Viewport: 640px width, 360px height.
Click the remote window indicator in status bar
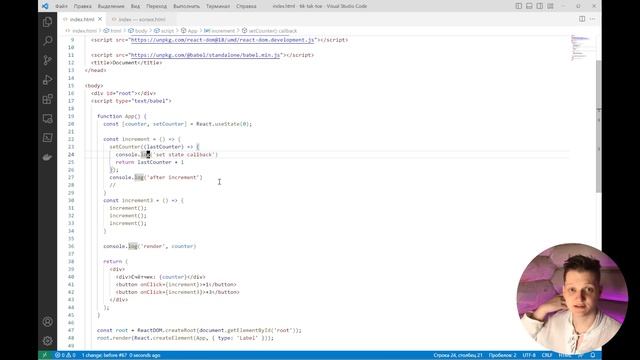[45, 355]
